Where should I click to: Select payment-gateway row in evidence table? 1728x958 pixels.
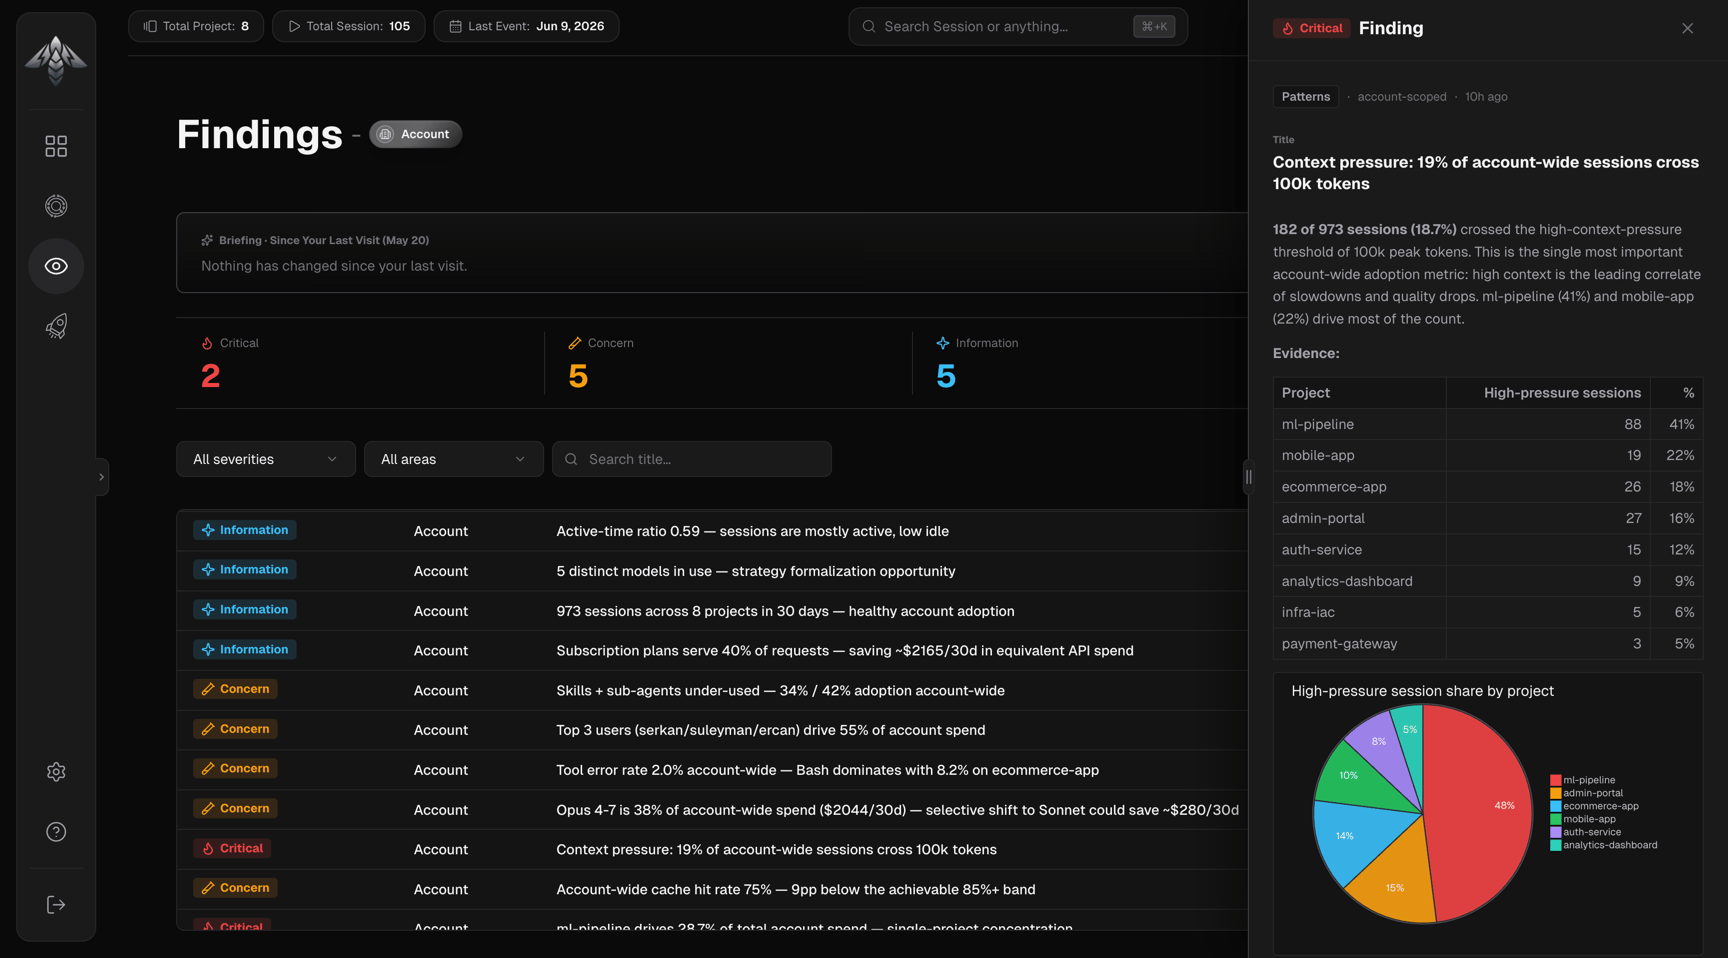pyautogui.click(x=1488, y=644)
